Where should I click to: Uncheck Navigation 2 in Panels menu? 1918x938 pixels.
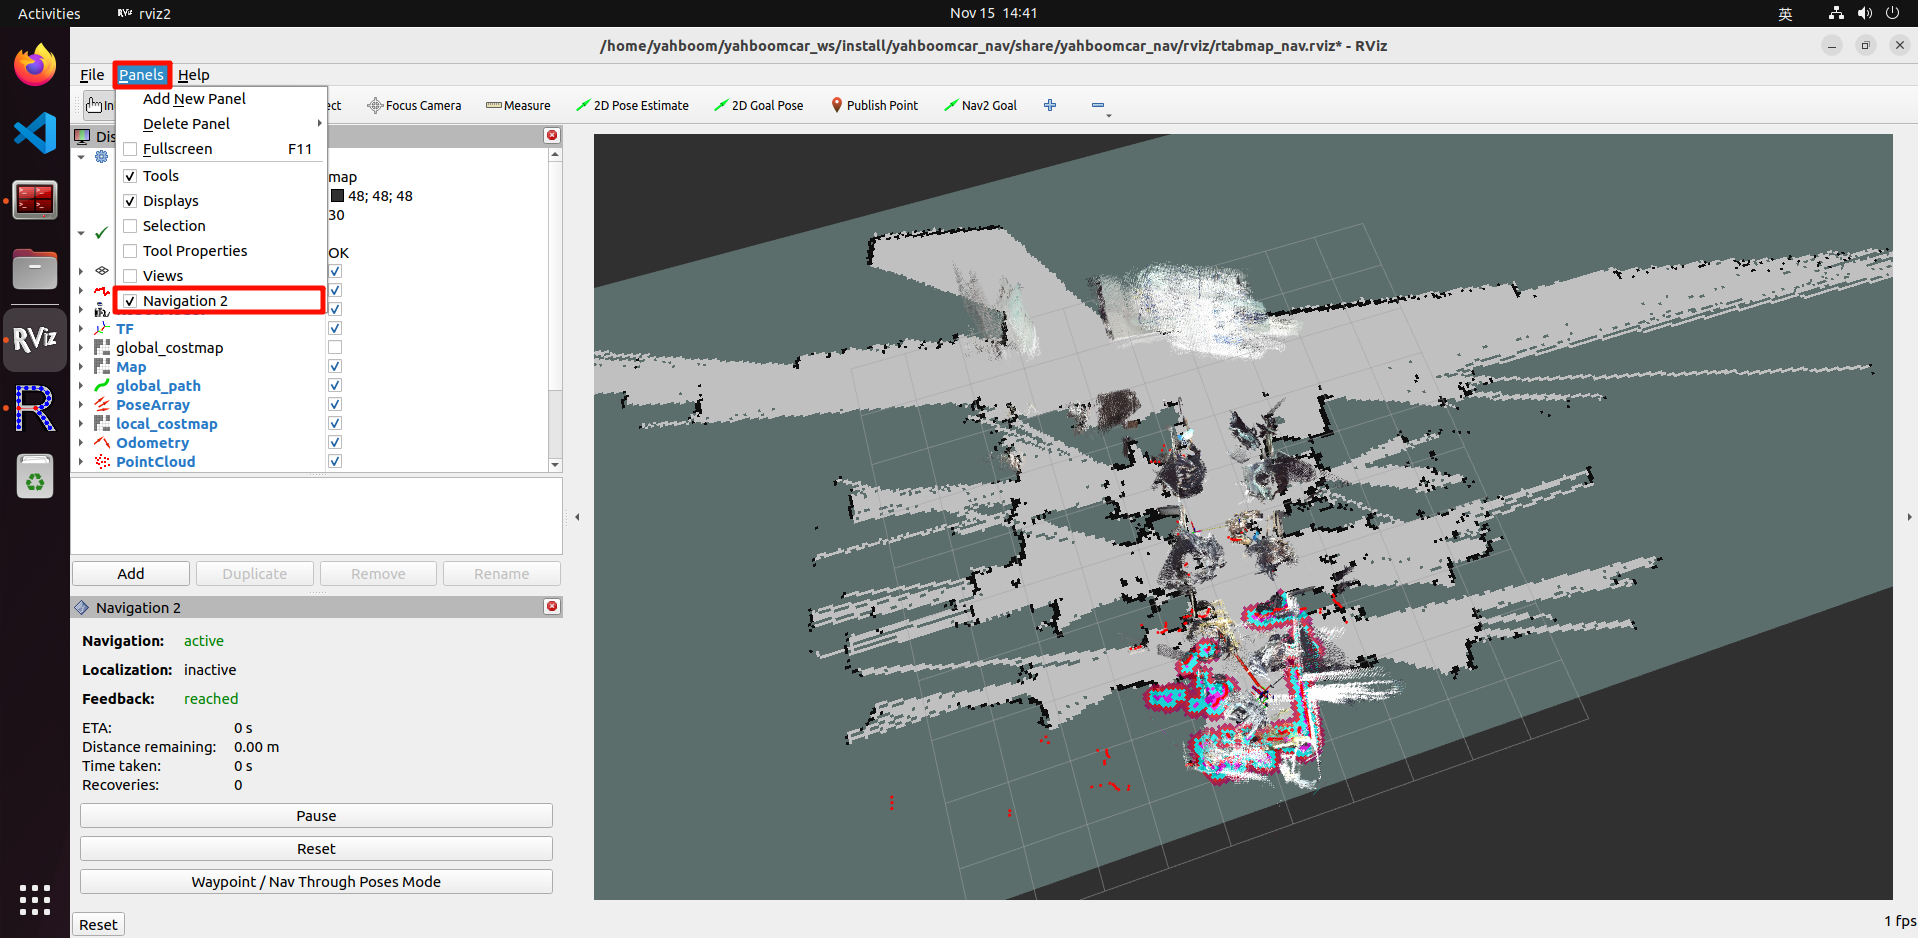coord(130,301)
